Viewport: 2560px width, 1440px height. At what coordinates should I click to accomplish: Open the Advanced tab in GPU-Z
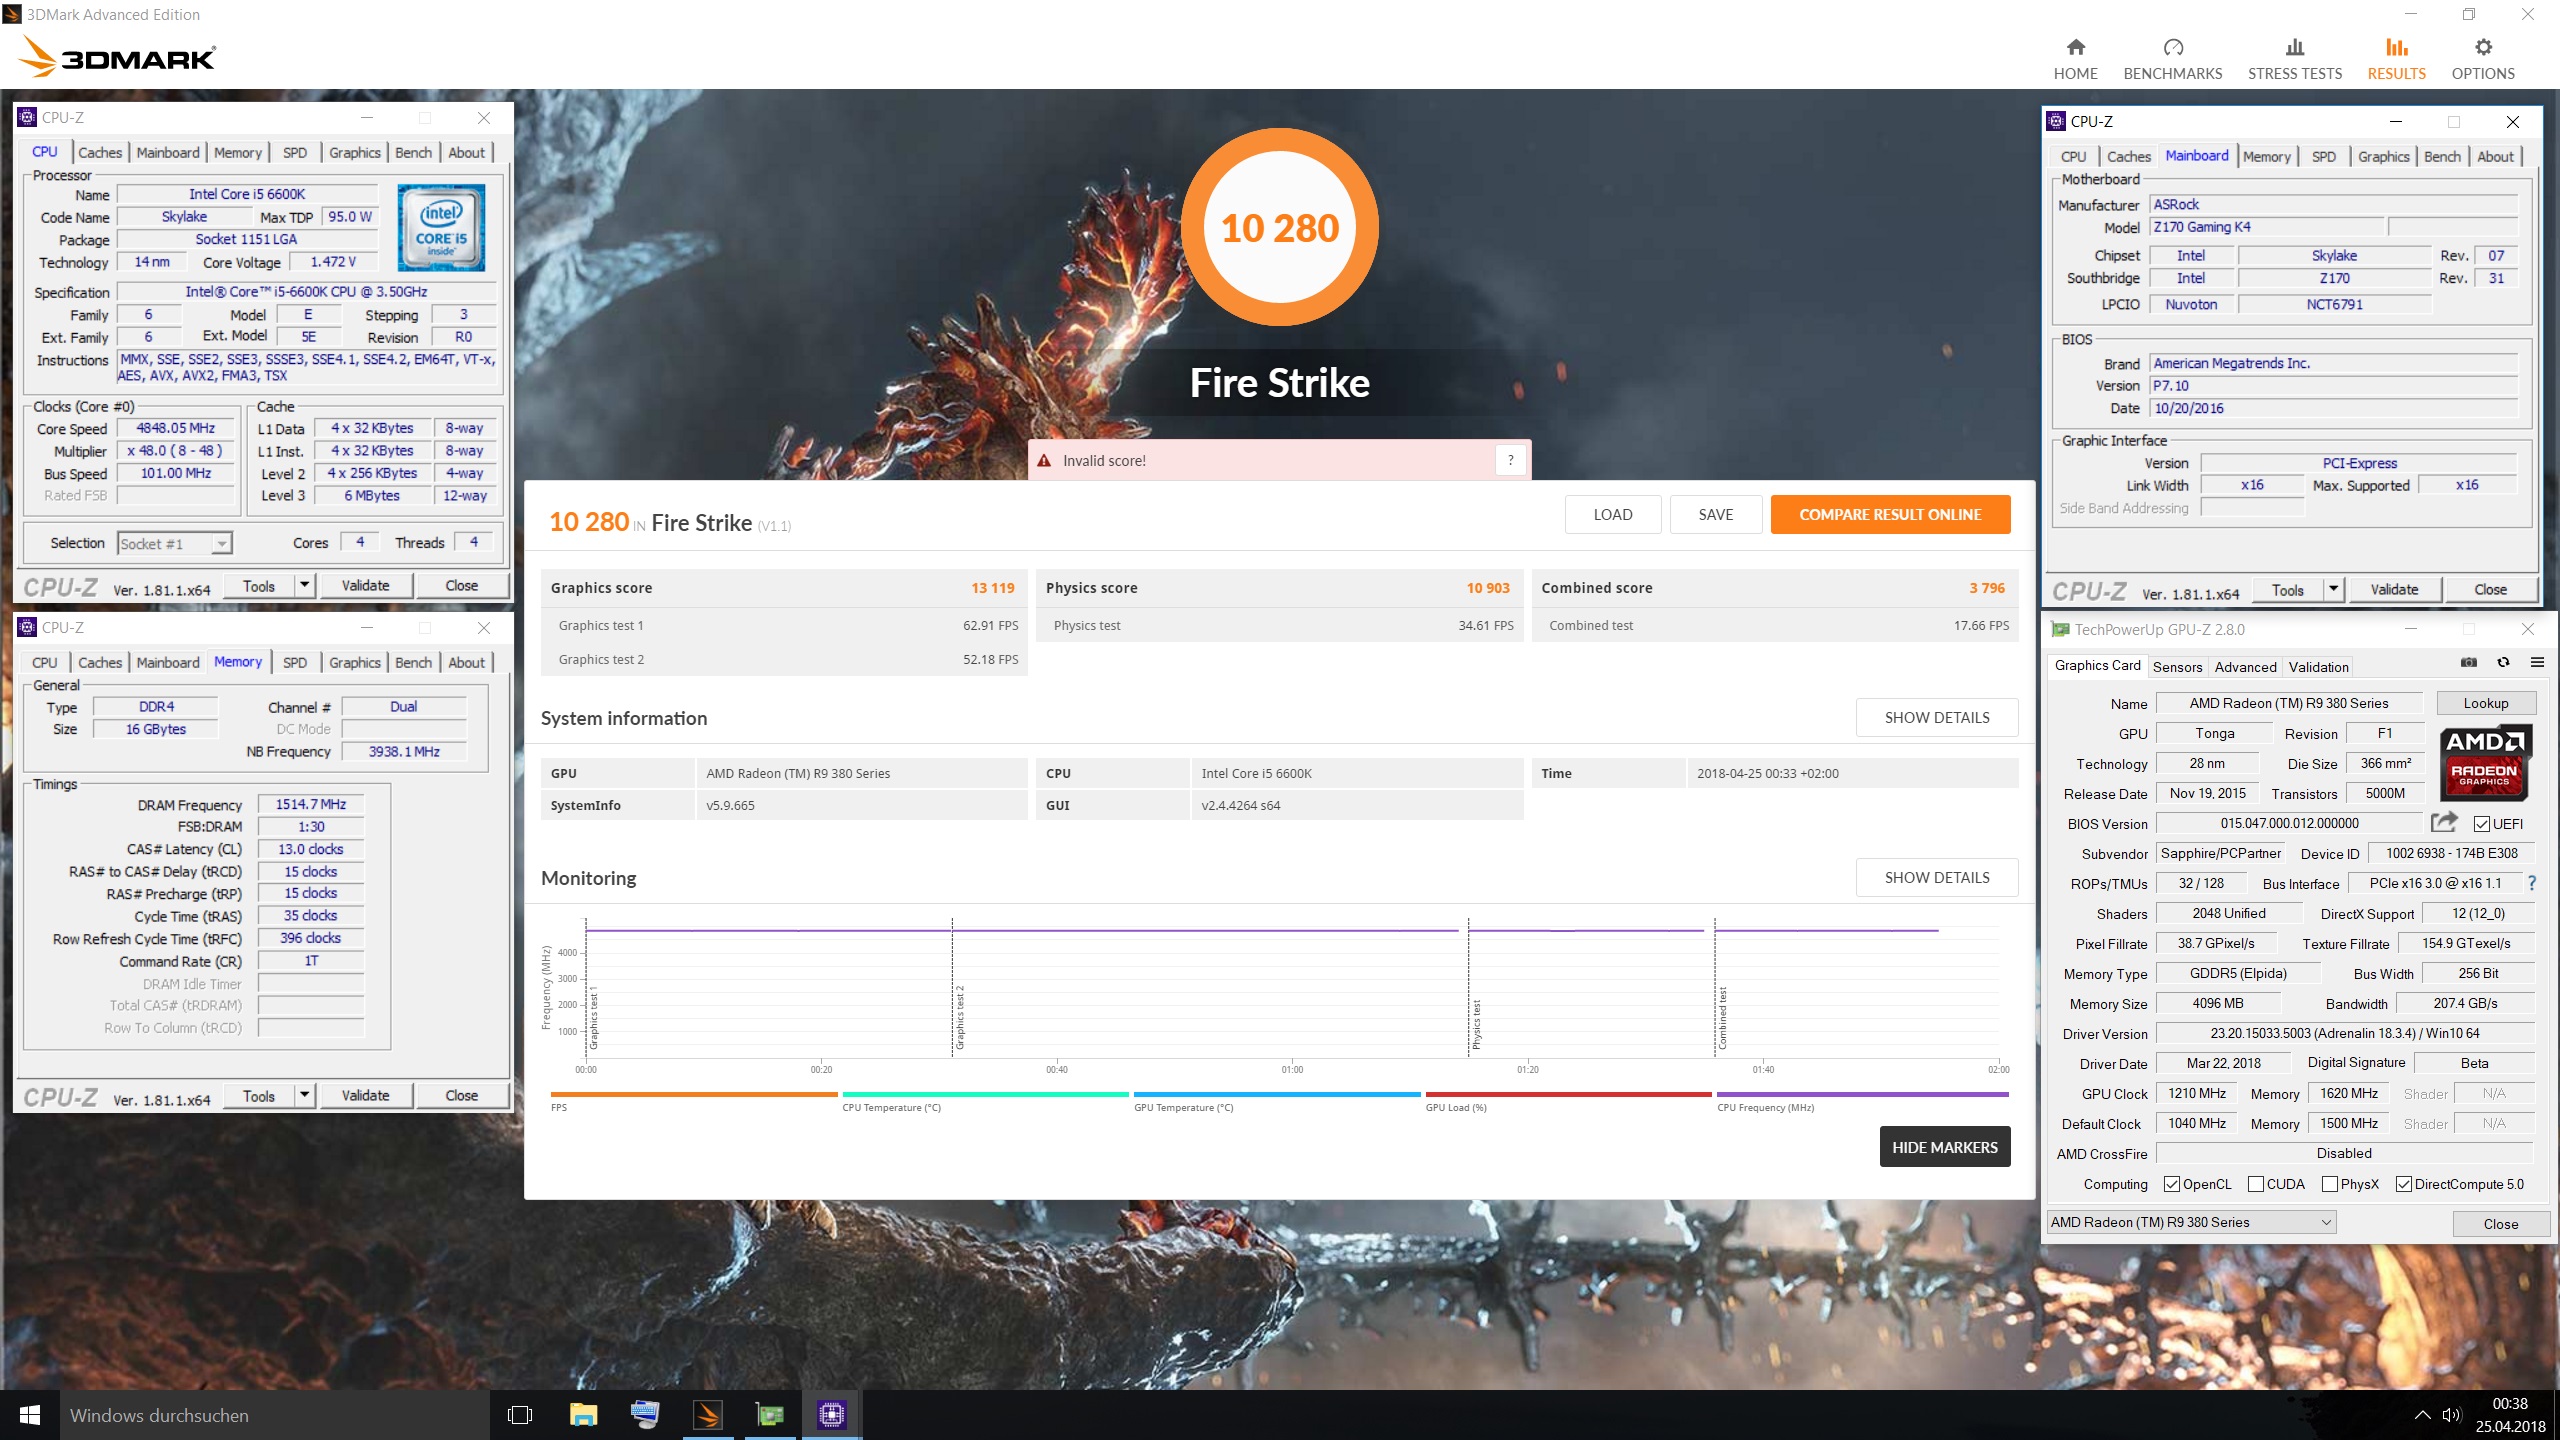2245,667
